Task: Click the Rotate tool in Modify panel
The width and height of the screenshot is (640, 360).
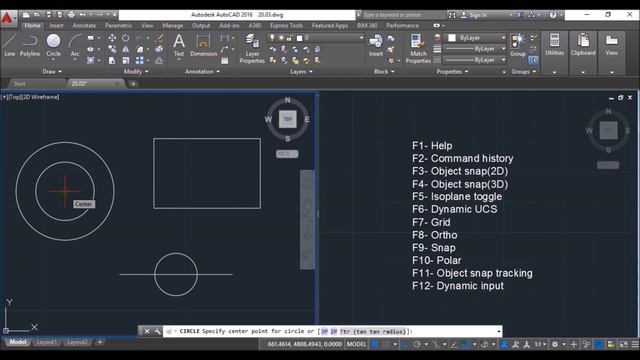Action: (126, 38)
